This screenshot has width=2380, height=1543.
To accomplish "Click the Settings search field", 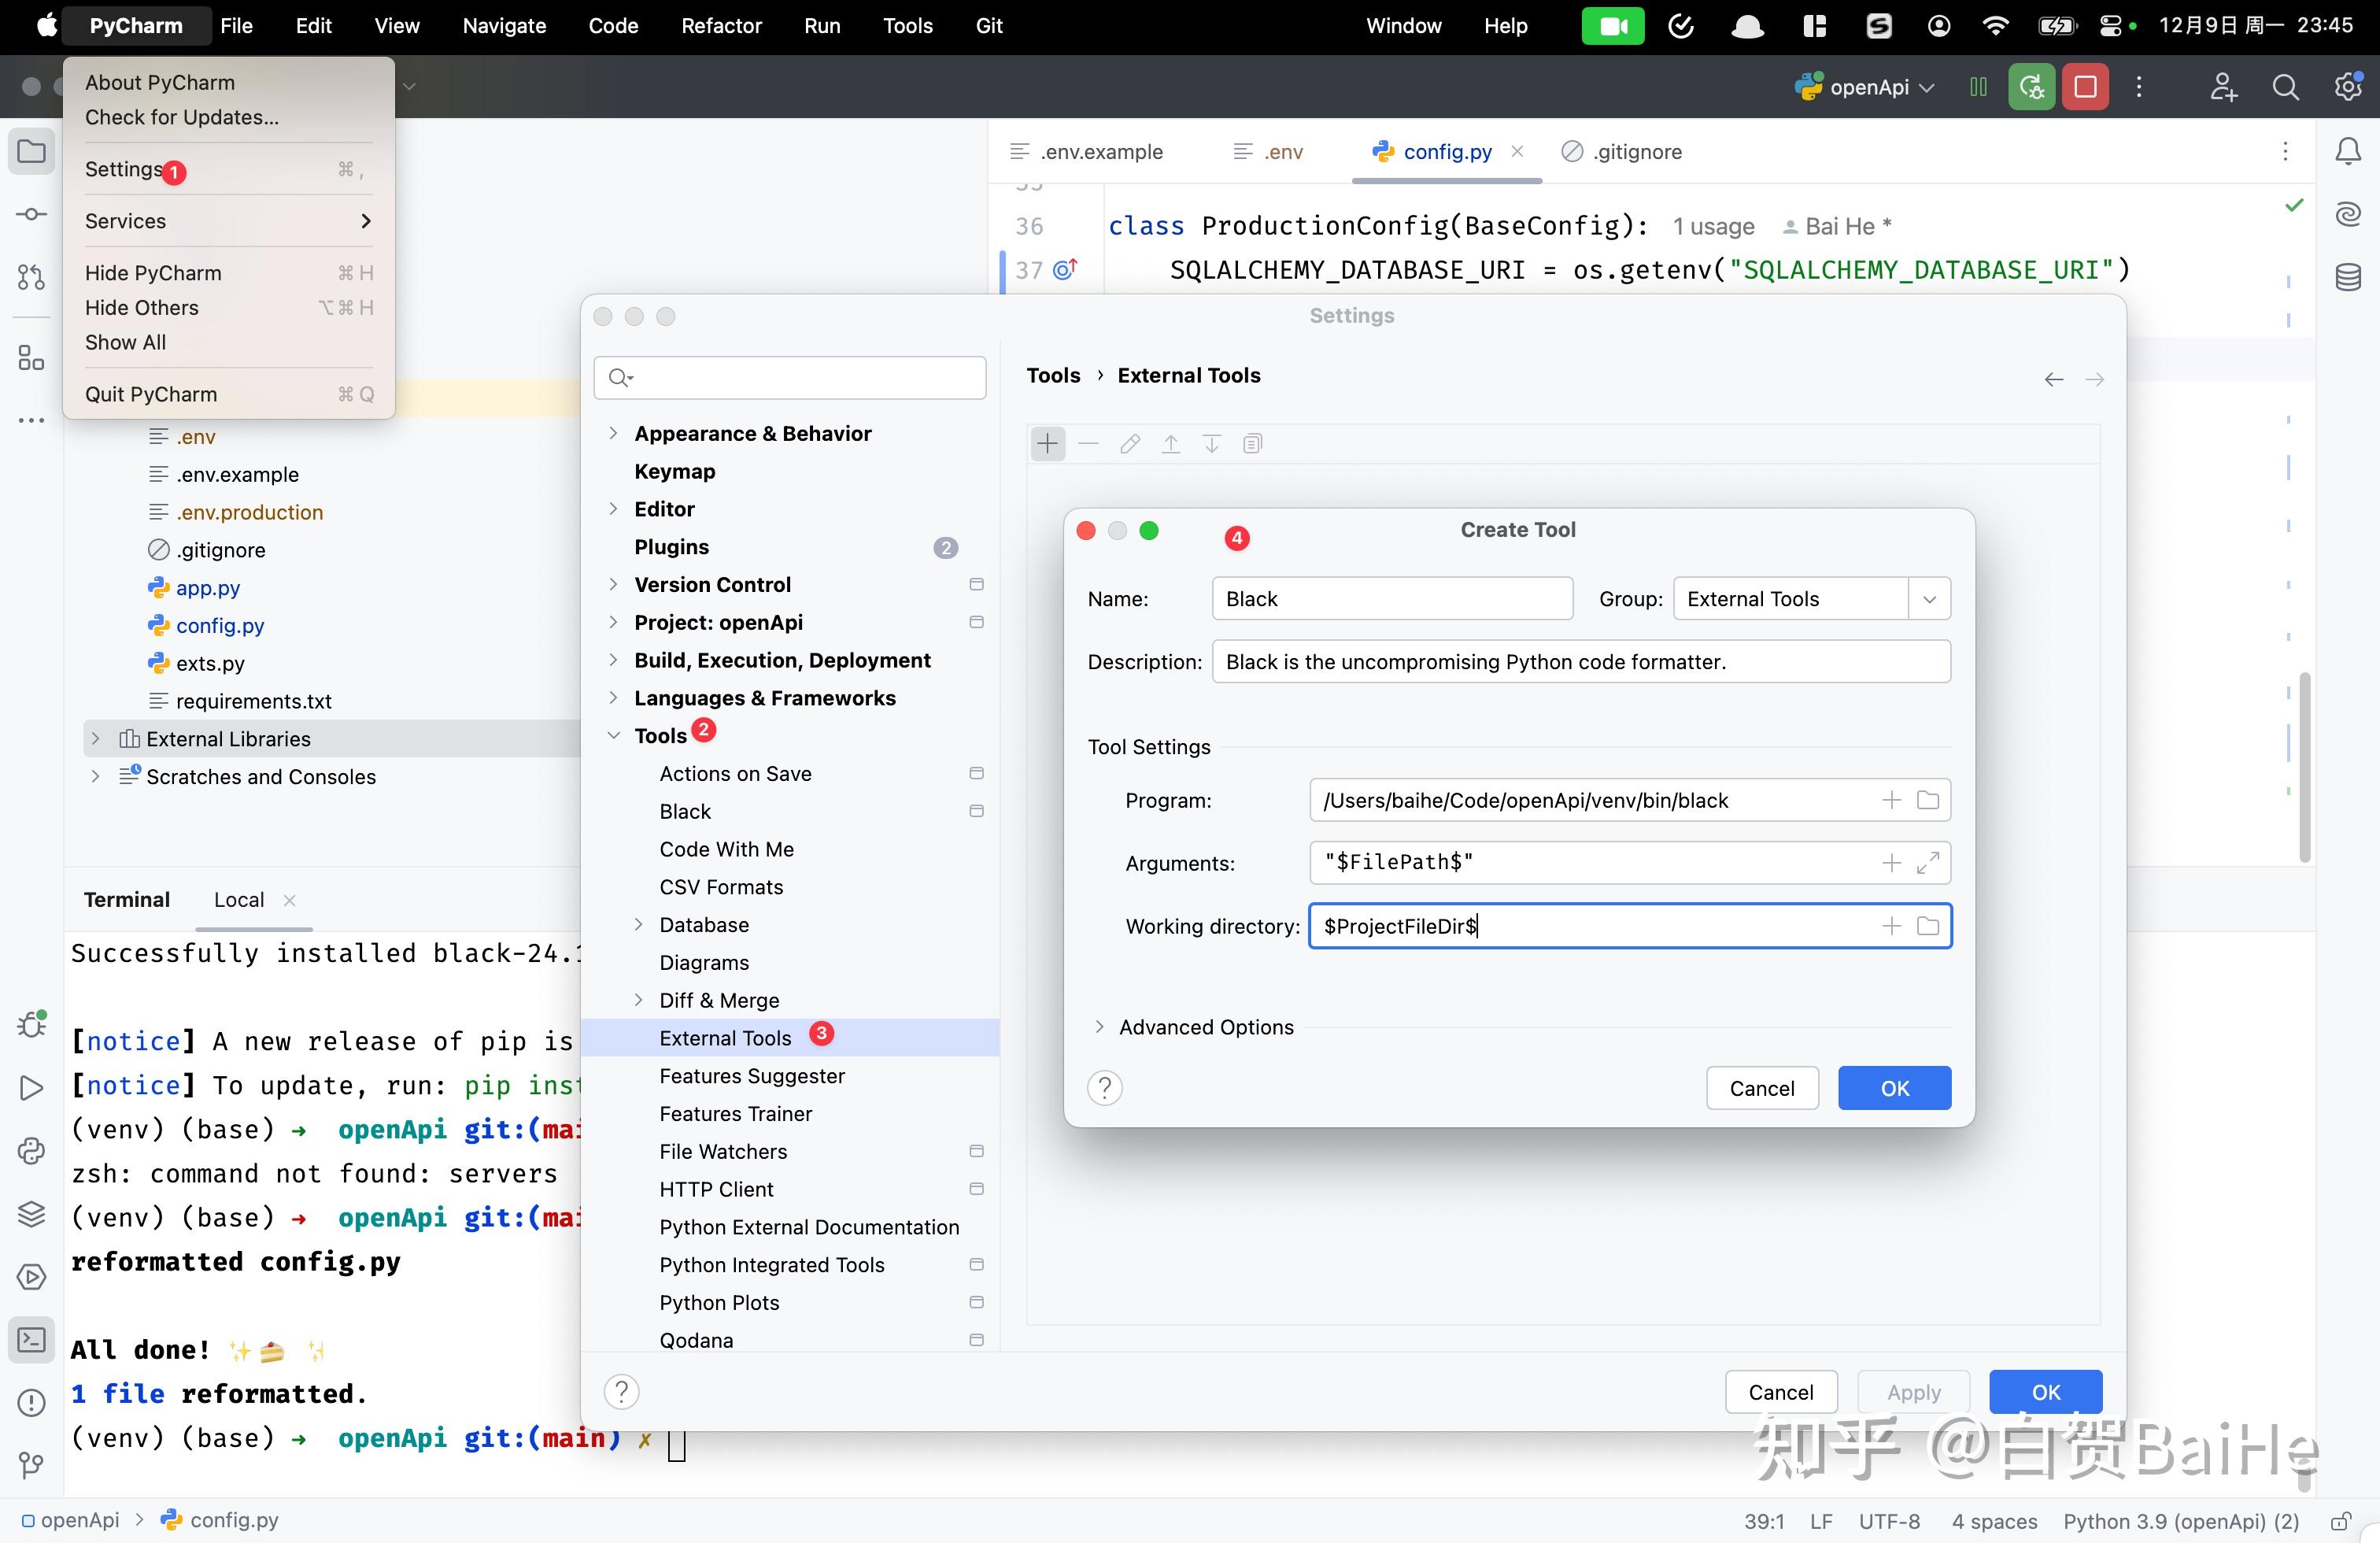I will (x=789, y=377).
